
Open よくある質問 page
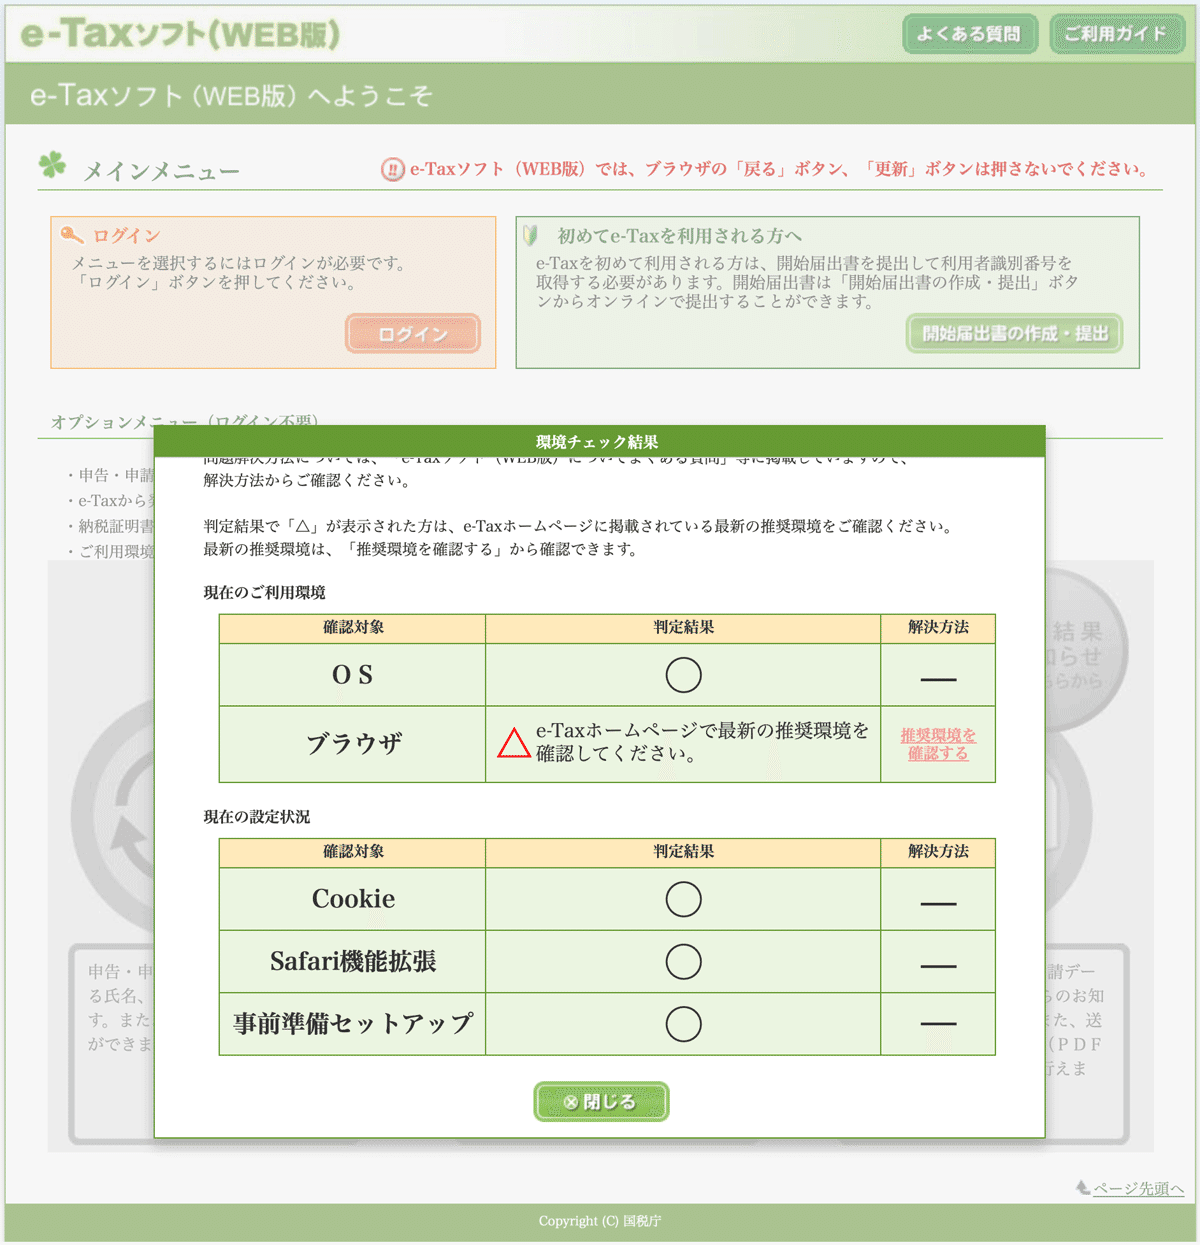(x=969, y=33)
